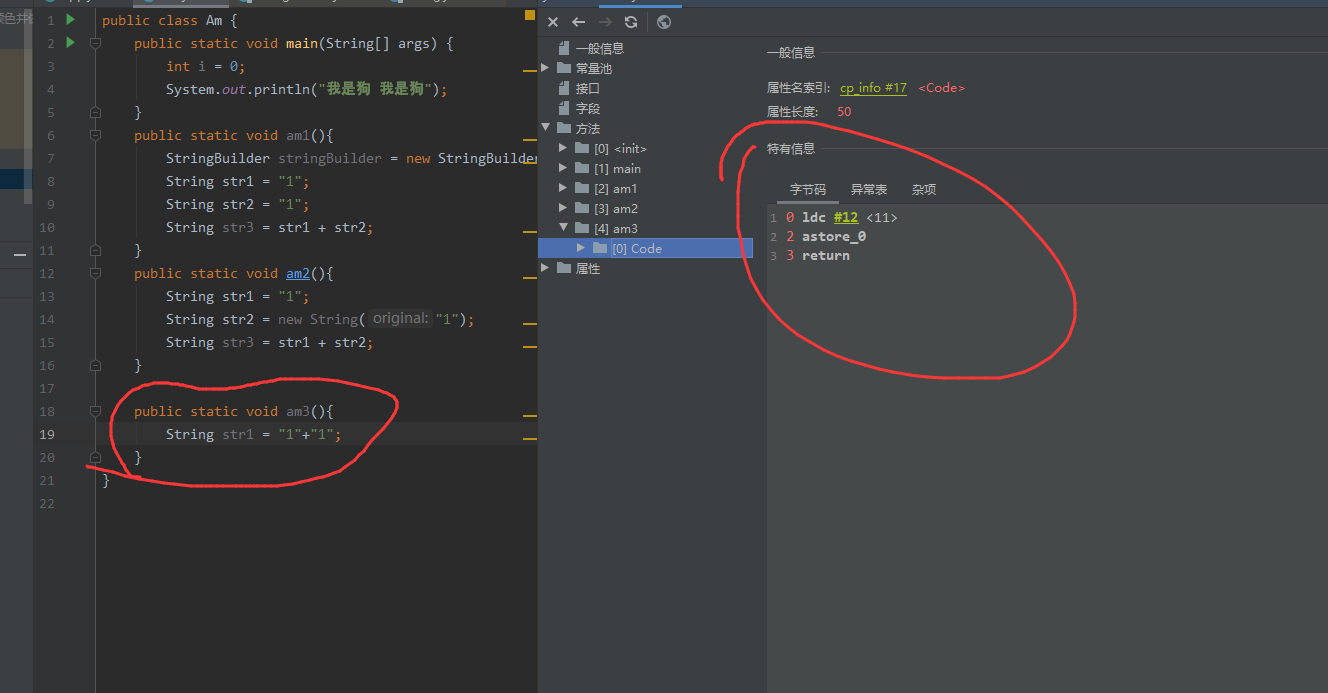Open the 杂项 tab
This screenshot has width=1328, height=693.
click(924, 189)
